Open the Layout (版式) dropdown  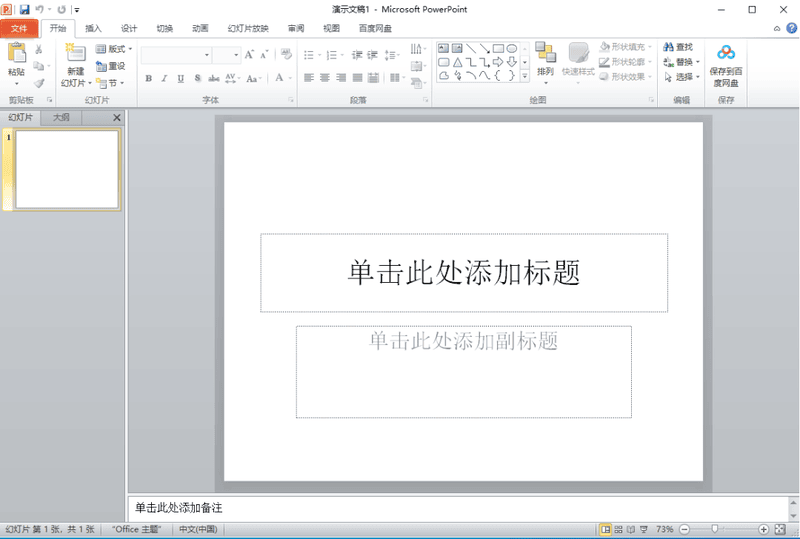click(114, 49)
